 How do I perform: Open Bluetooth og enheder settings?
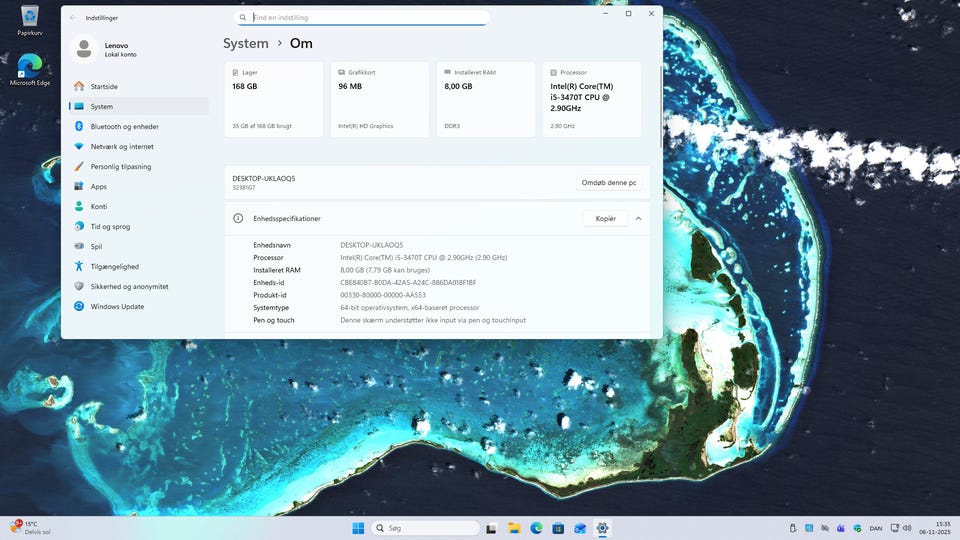pos(124,127)
